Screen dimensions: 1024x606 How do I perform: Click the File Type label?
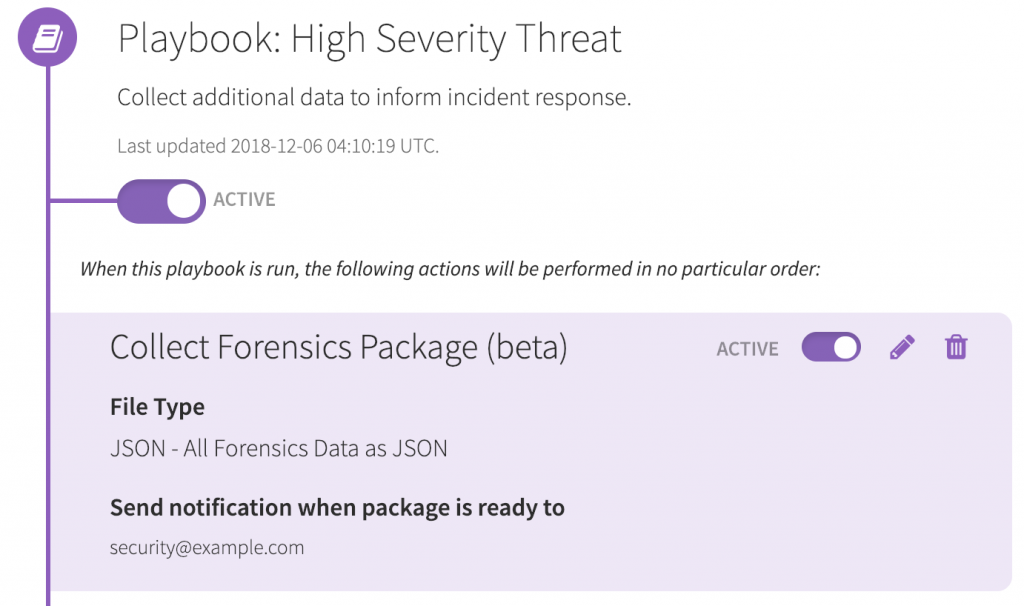point(157,407)
